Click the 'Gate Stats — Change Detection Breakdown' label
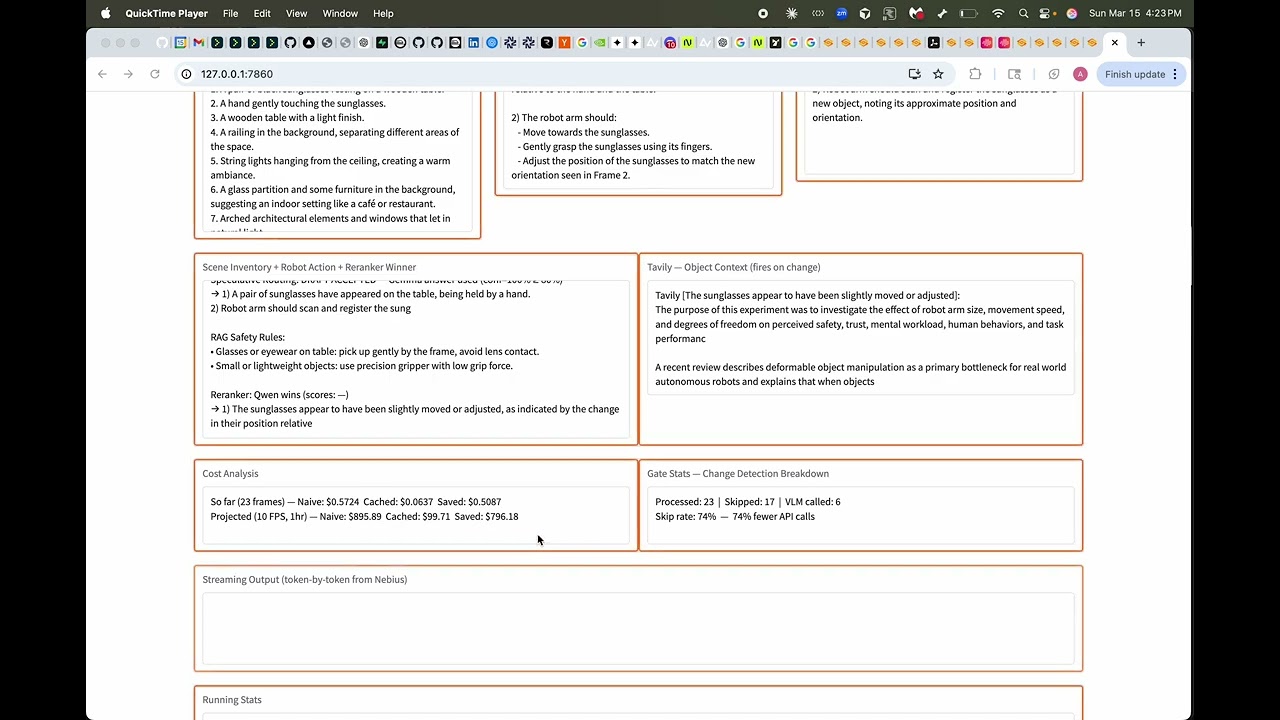The image size is (1280, 720). tap(738, 474)
